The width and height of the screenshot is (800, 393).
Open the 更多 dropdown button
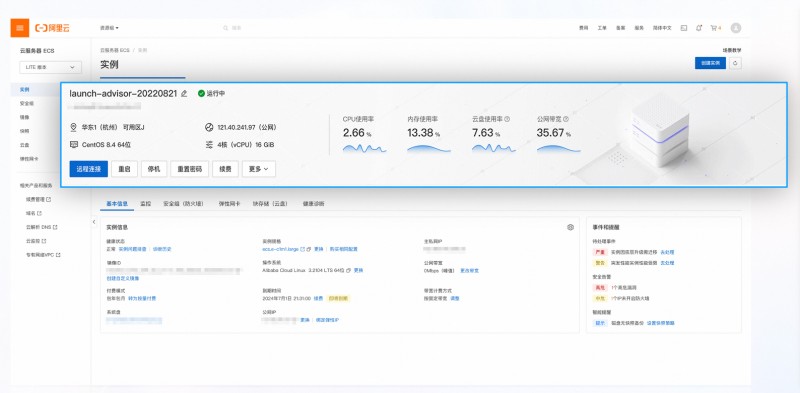tap(259, 169)
